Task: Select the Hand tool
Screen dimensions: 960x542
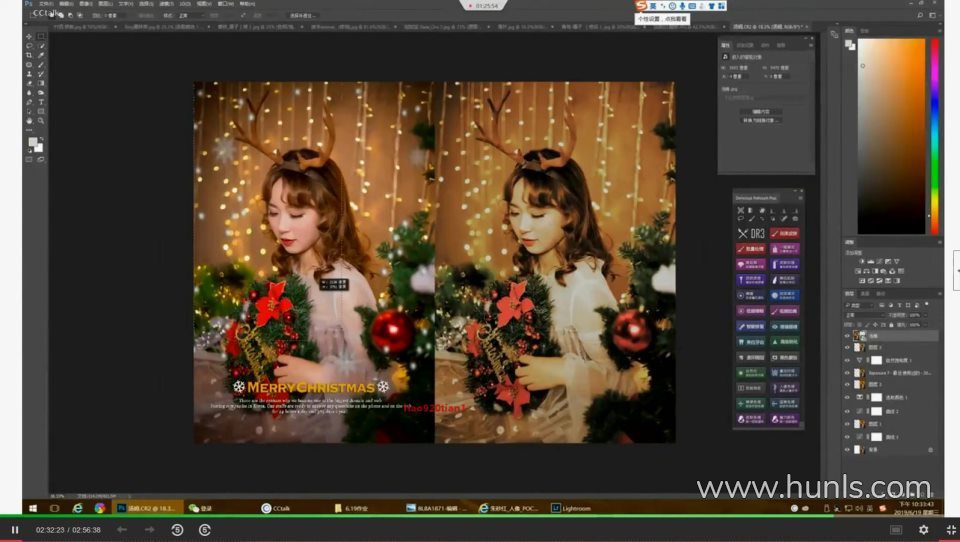Action: tap(28, 120)
